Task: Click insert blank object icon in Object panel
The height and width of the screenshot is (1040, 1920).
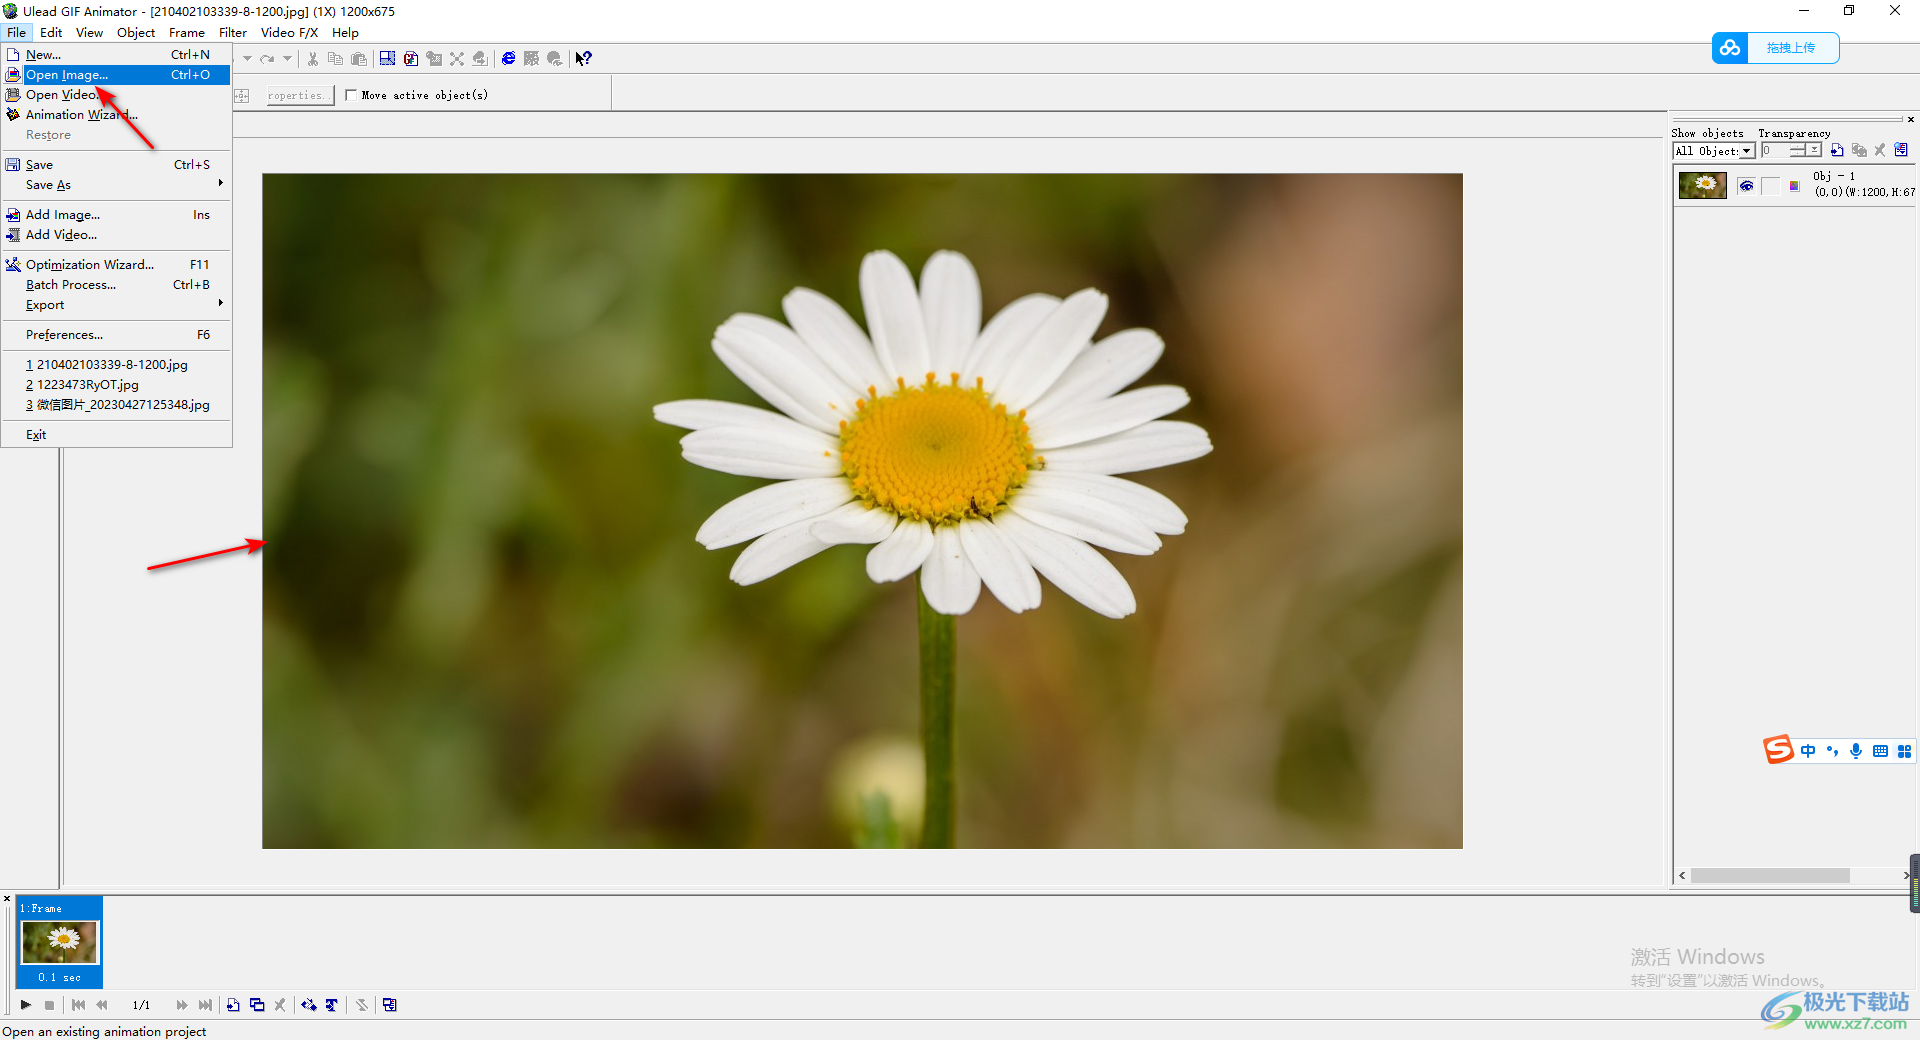Action: coord(1836,151)
